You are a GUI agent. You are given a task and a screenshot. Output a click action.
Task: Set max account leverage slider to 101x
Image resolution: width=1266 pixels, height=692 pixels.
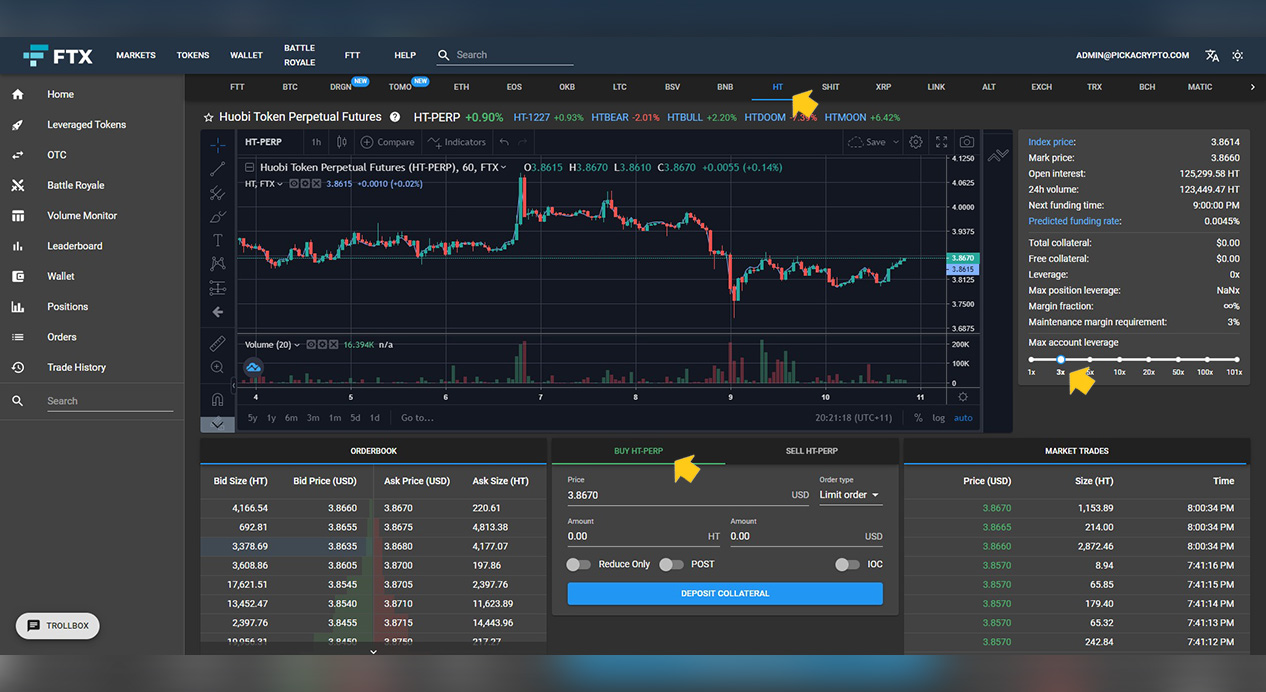click(1236, 359)
